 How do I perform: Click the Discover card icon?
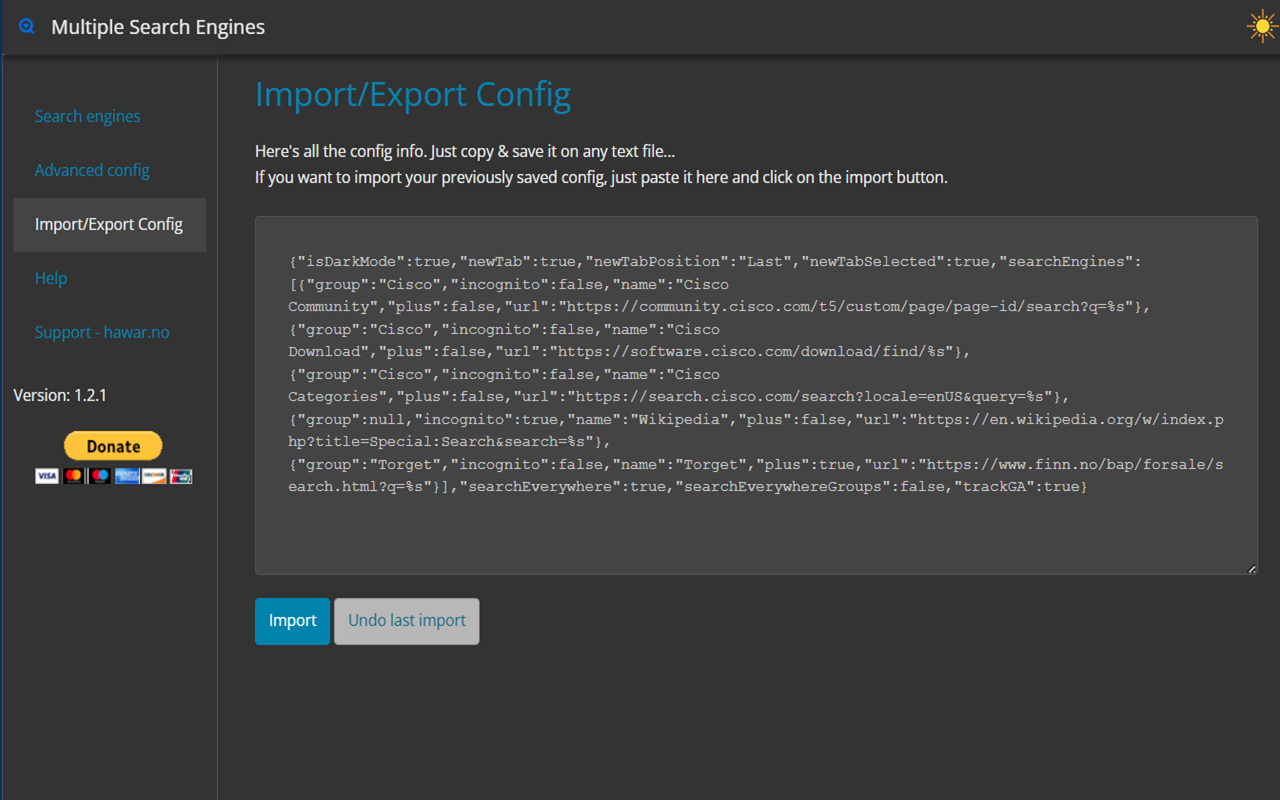[153, 476]
